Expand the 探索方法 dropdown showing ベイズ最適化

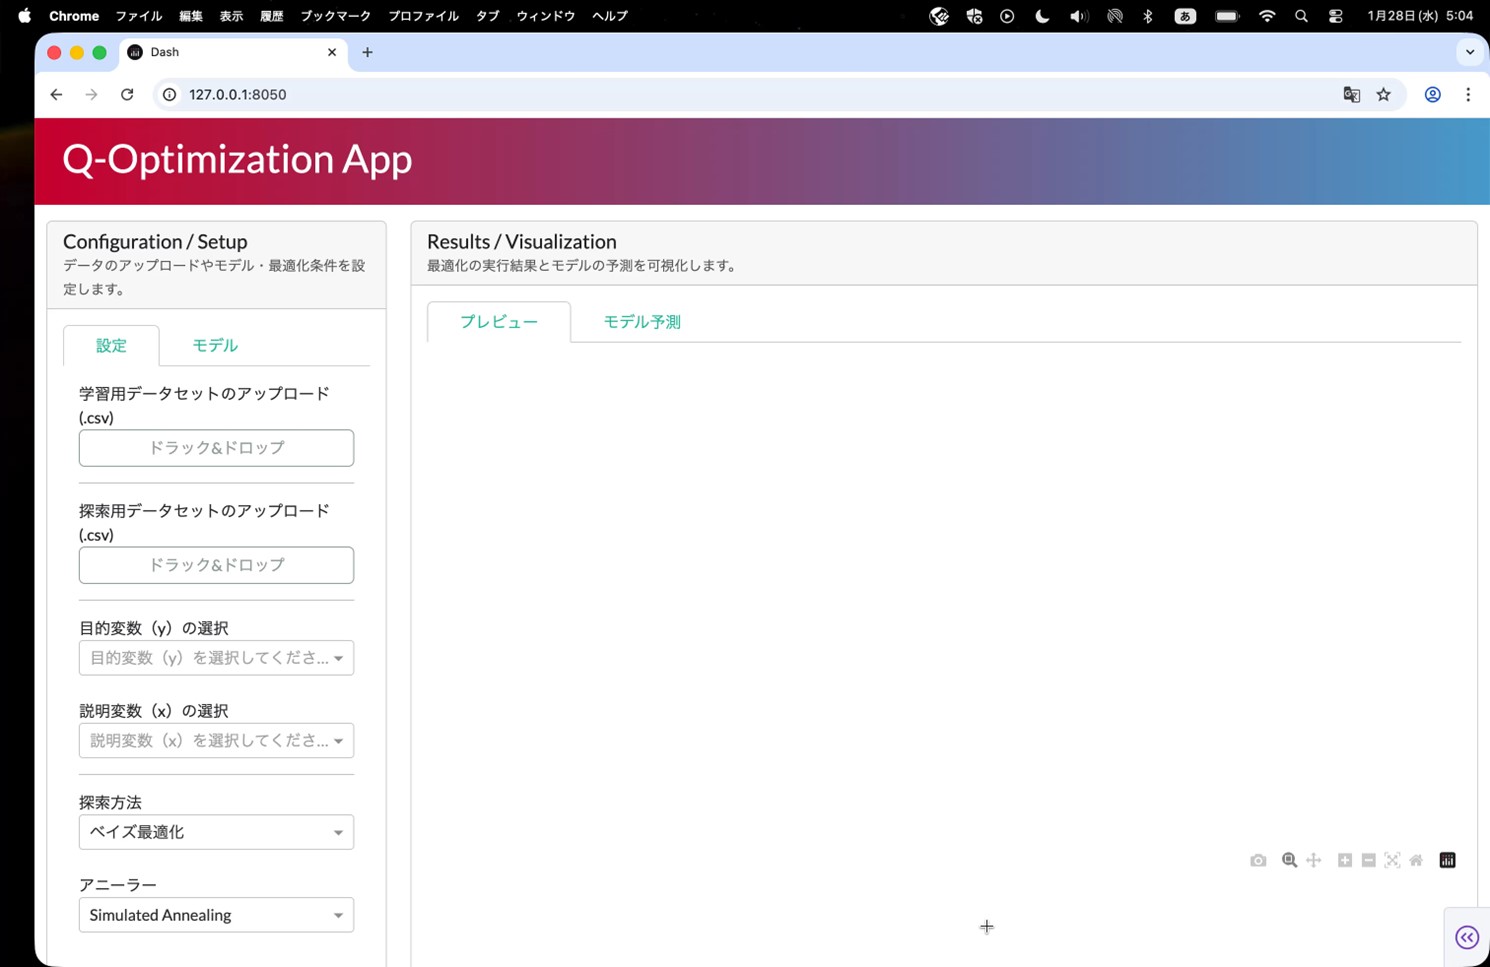click(x=216, y=832)
